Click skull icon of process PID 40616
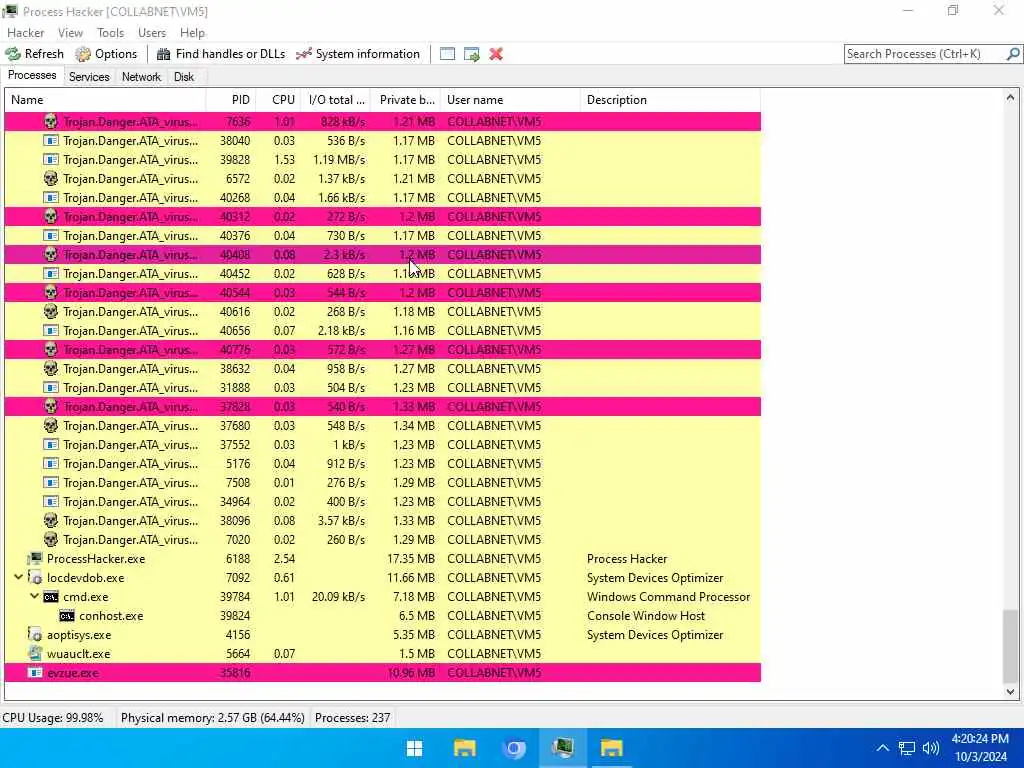This screenshot has height=768, width=1024. coord(50,312)
